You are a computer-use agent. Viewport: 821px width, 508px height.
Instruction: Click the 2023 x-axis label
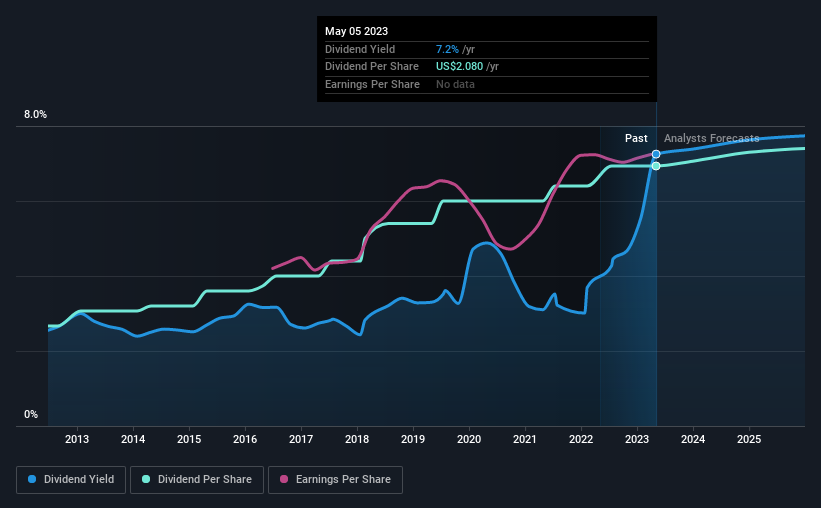[637, 439]
